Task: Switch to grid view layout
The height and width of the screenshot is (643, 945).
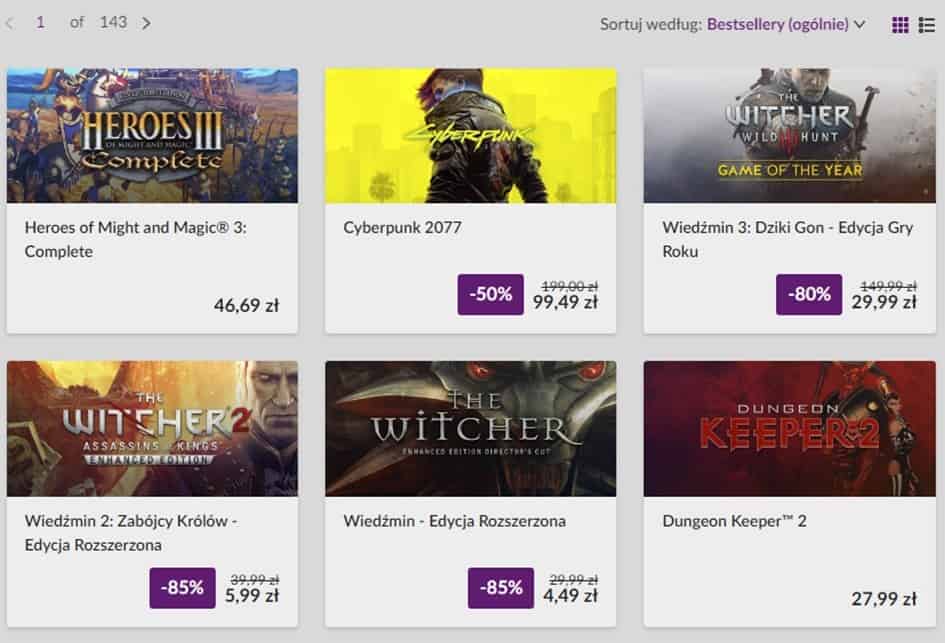Action: click(x=900, y=25)
